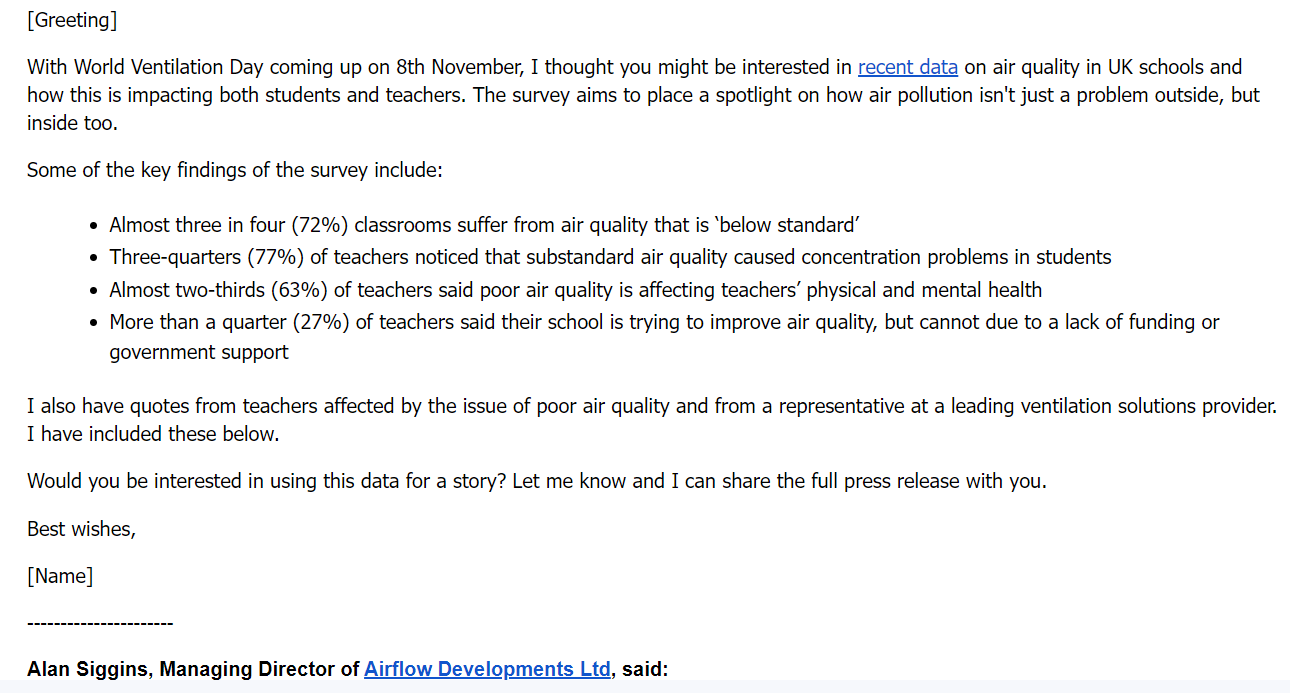Open the 'recent data' hyperlink

click(x=907, y=68)
